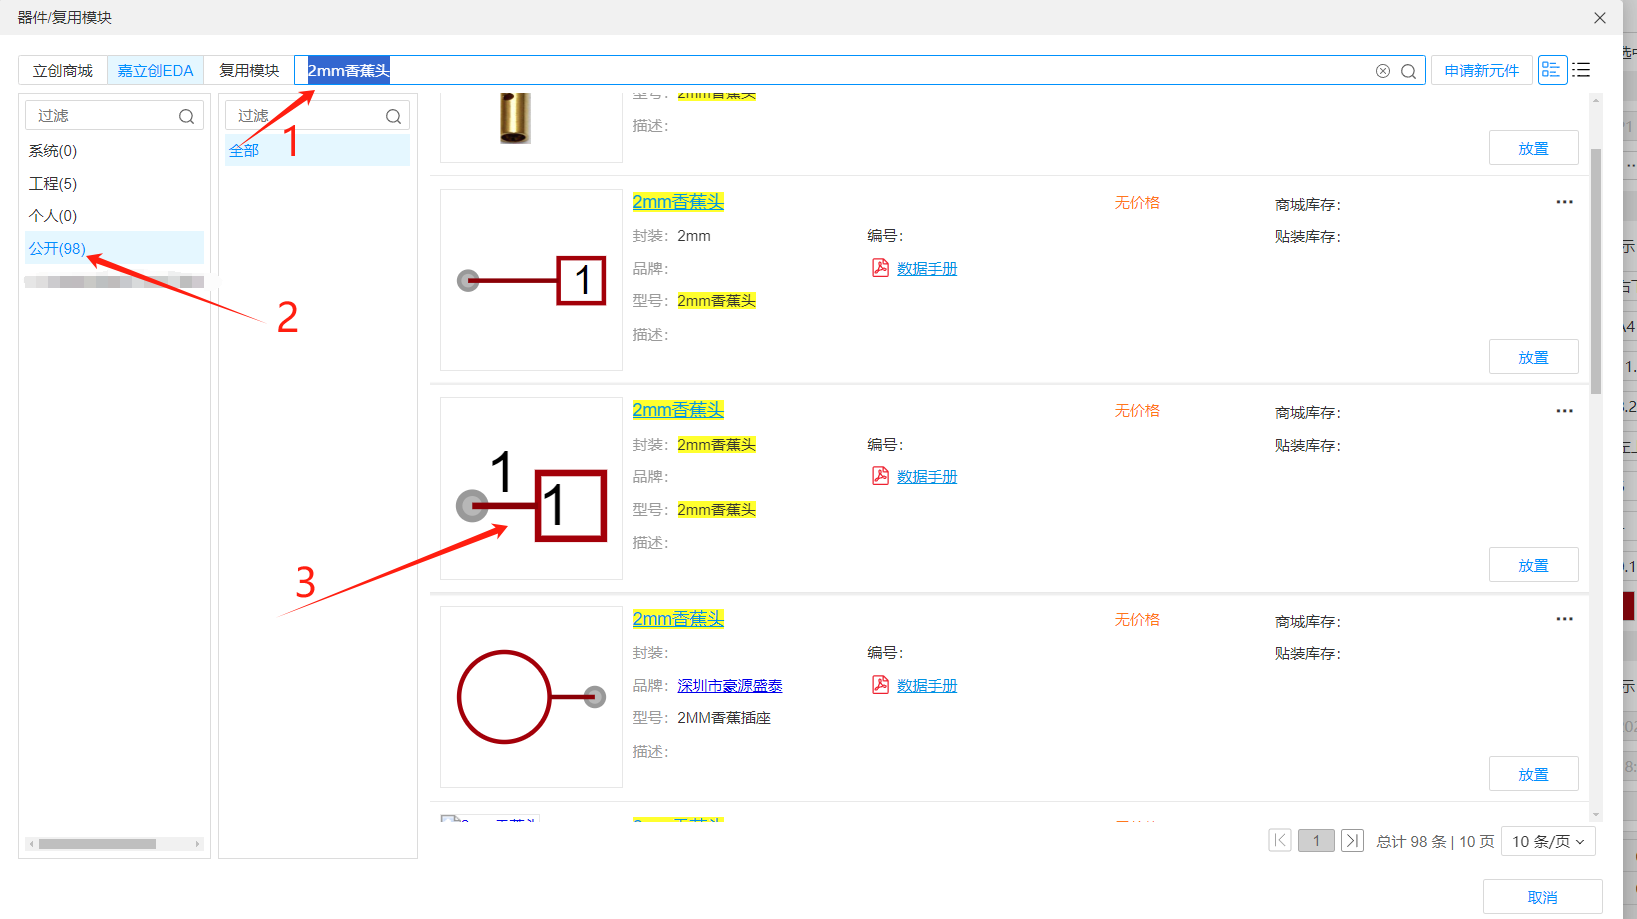Click the PDF icon for the 封装 2mm香蕉头 result
1637x919 pixels.
coord(880,475)
